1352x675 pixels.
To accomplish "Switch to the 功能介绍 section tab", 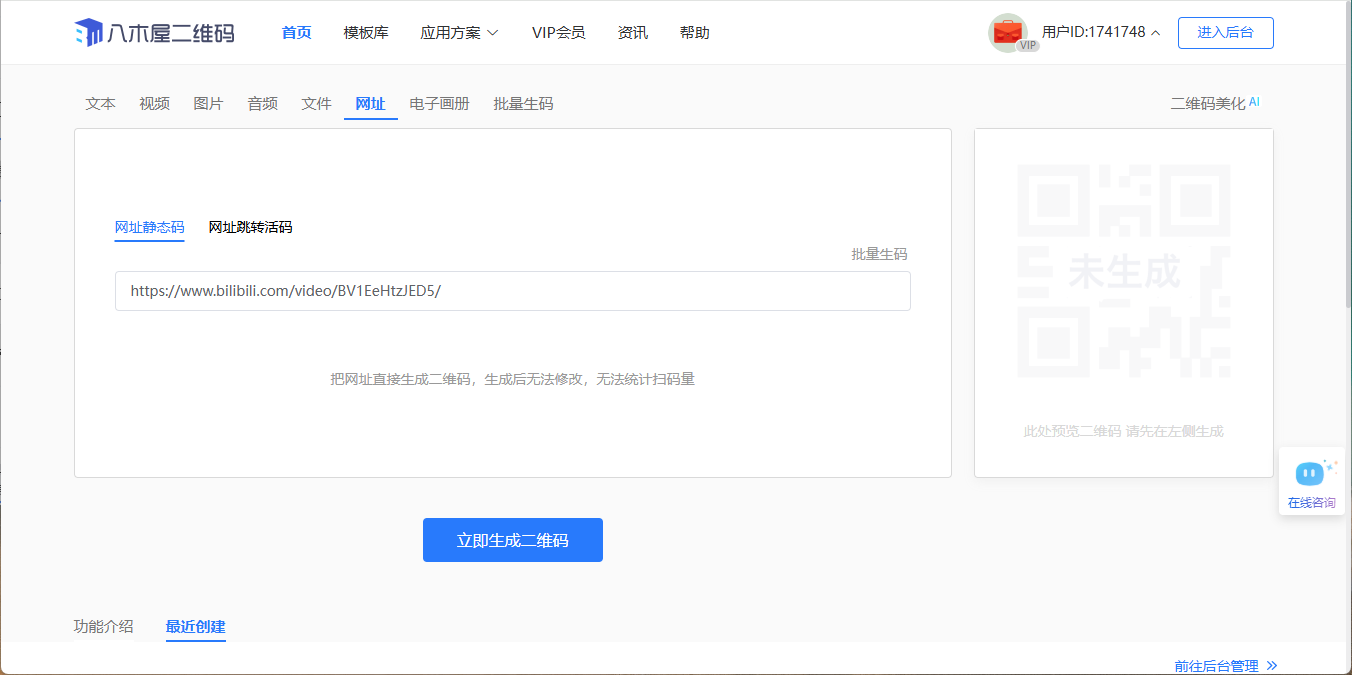I will pos(103,627).
